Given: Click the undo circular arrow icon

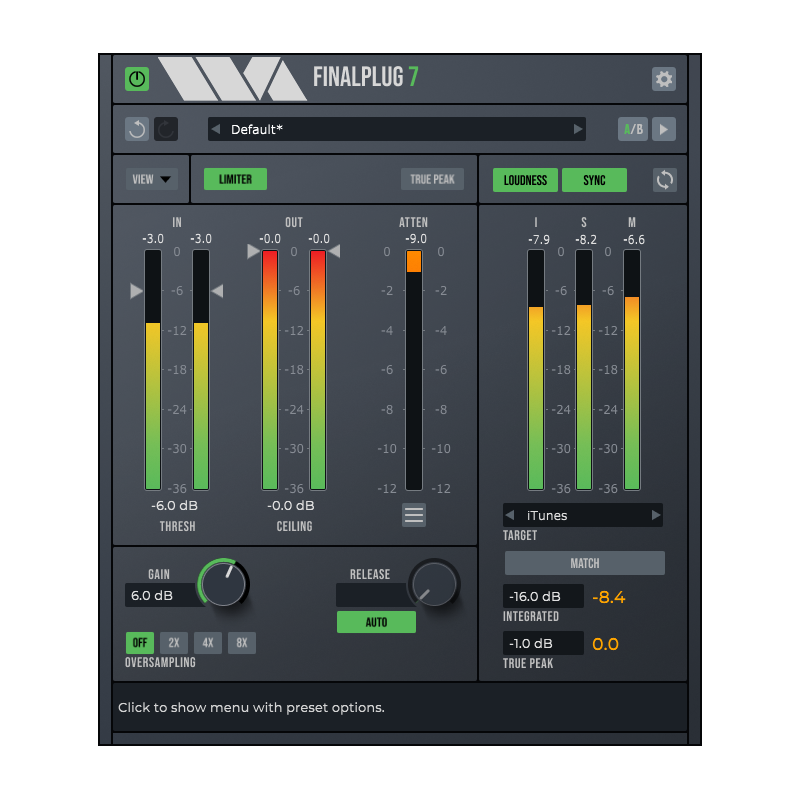Looking at the screenshot, I should (x=137, y=129).
